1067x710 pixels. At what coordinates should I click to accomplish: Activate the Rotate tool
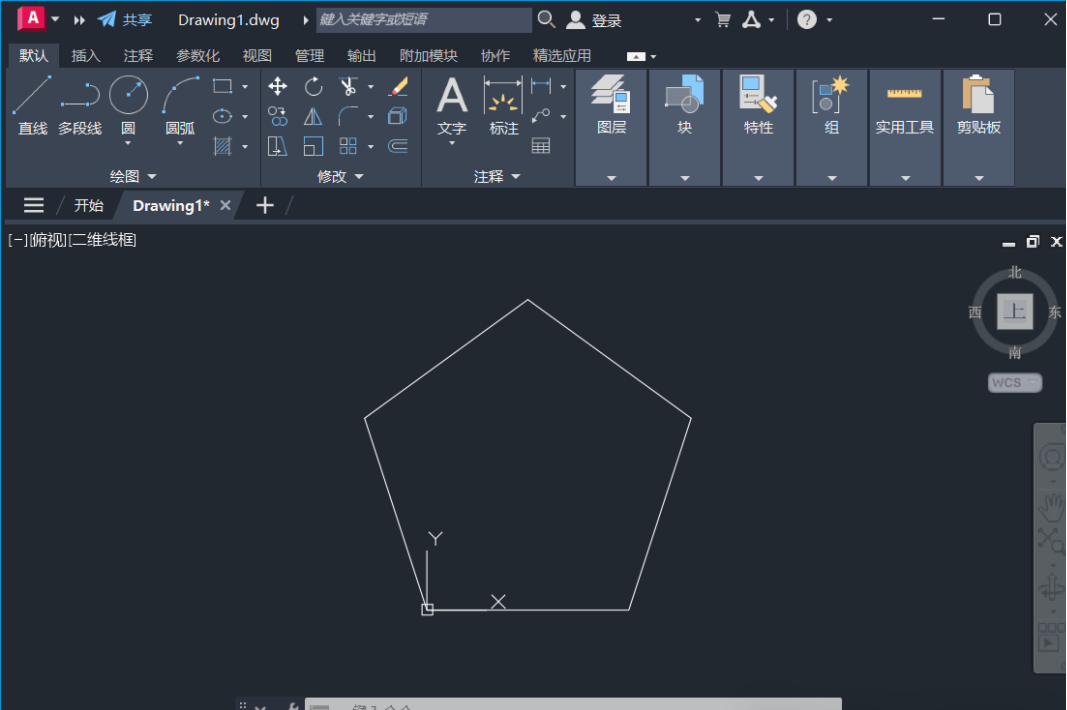pos(313,86)
